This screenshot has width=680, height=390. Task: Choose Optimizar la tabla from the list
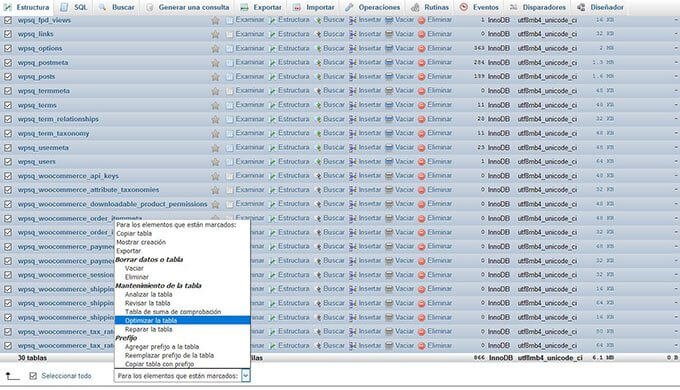[182, 320]
